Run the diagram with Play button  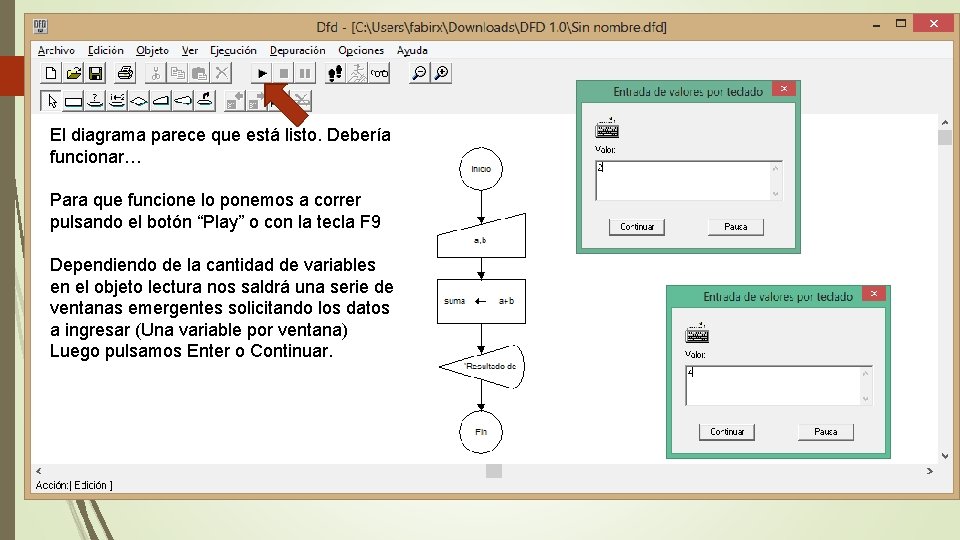point(262,73)
